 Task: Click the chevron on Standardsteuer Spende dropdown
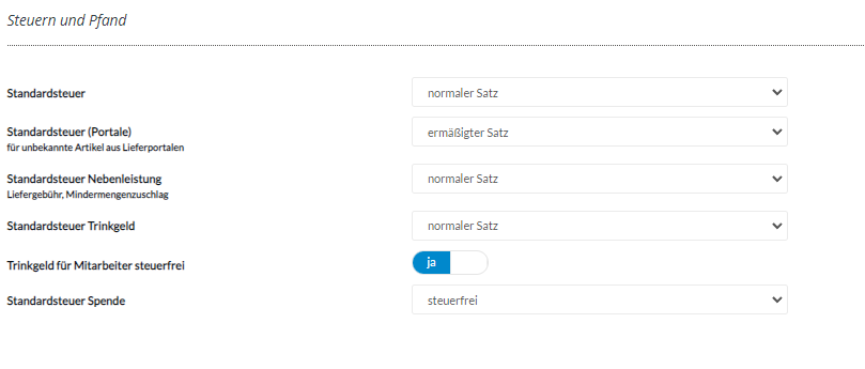pyautogui.click(x=777, y=300)
